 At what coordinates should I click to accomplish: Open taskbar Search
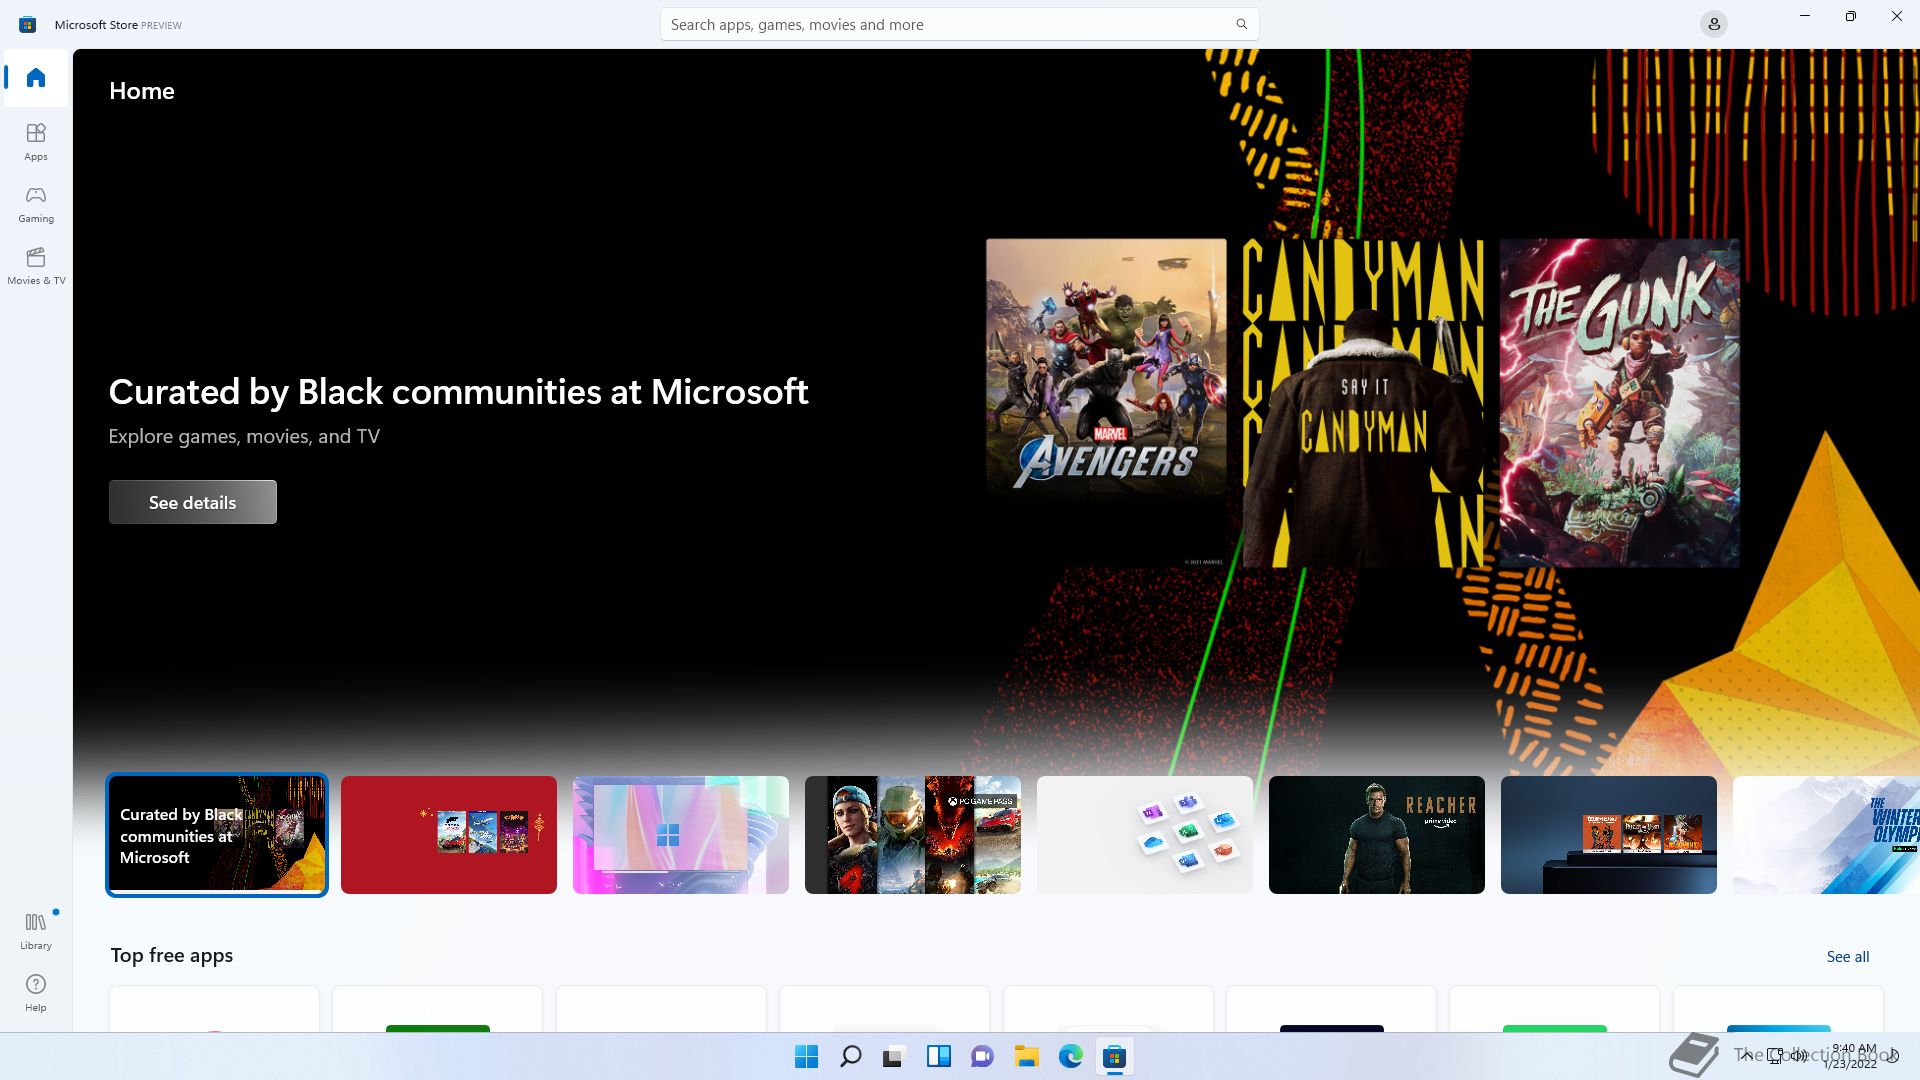(851, 1057)
